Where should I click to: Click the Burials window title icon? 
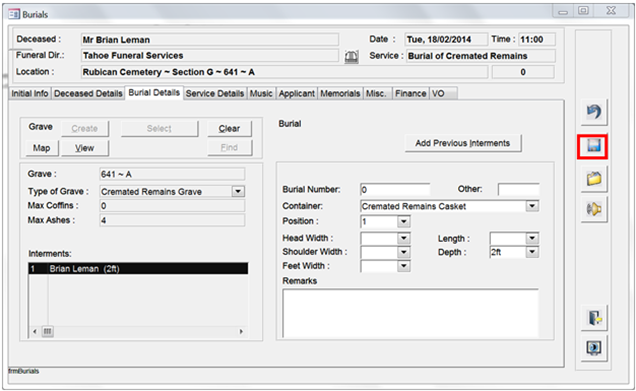click(14, 14)
